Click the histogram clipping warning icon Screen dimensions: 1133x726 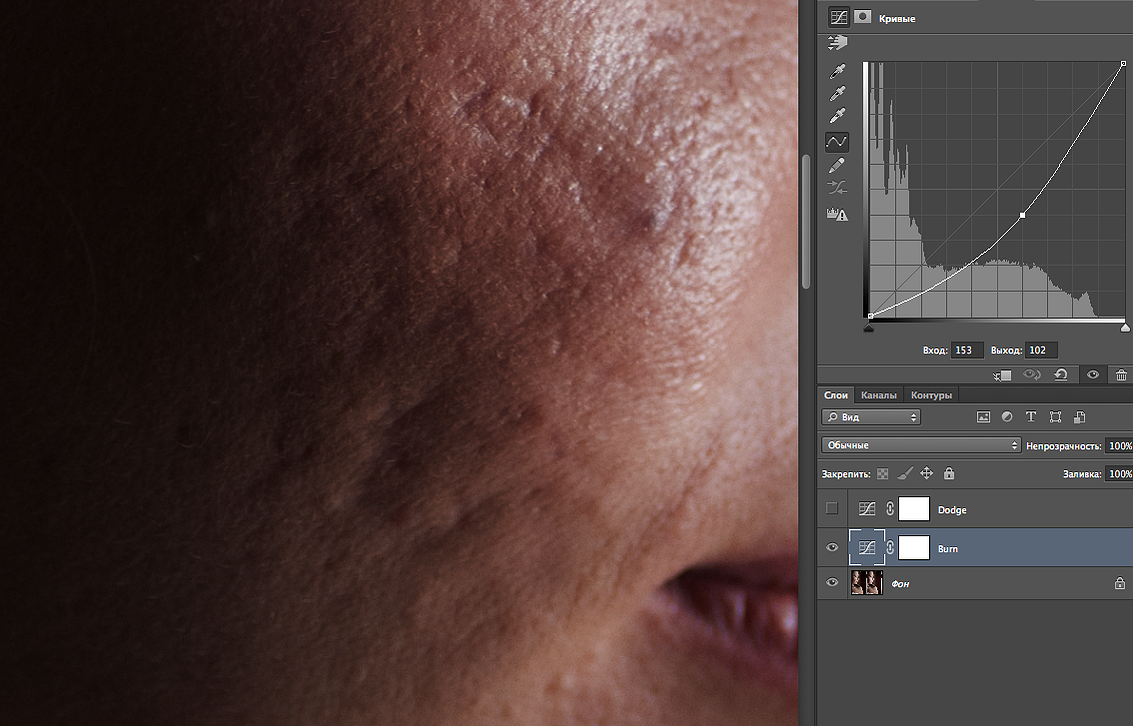pos(837,215)
